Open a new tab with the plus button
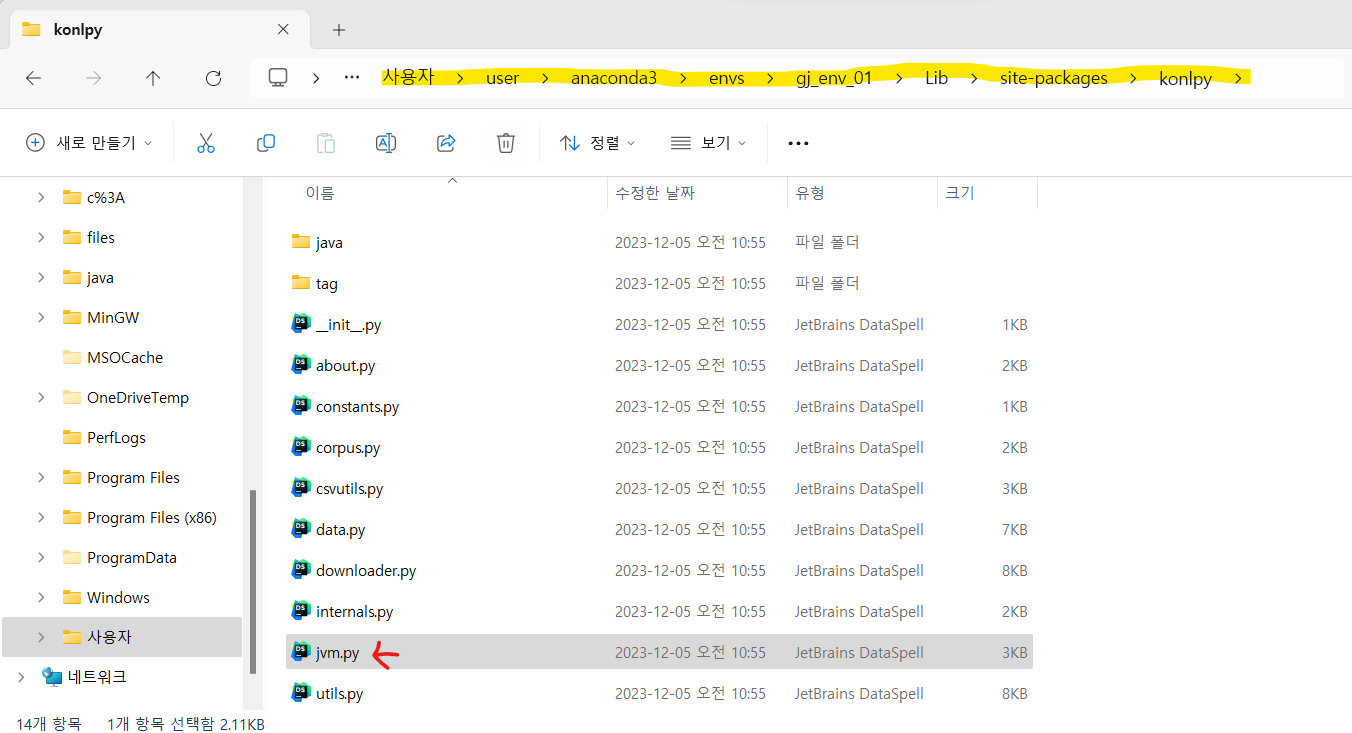Viewport: 1352px width, 733px height. 339,30
